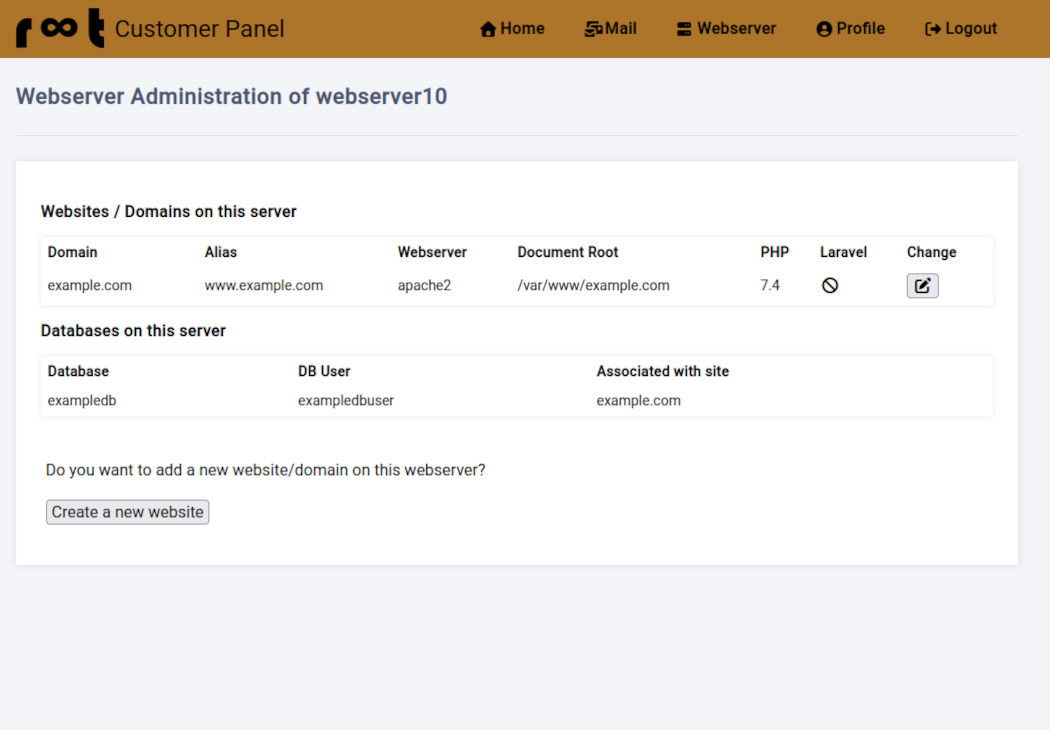This screenshot has height=730, width=1050.
Task: Click the sign-out arrow Logout icon
Action: (933, 29)
